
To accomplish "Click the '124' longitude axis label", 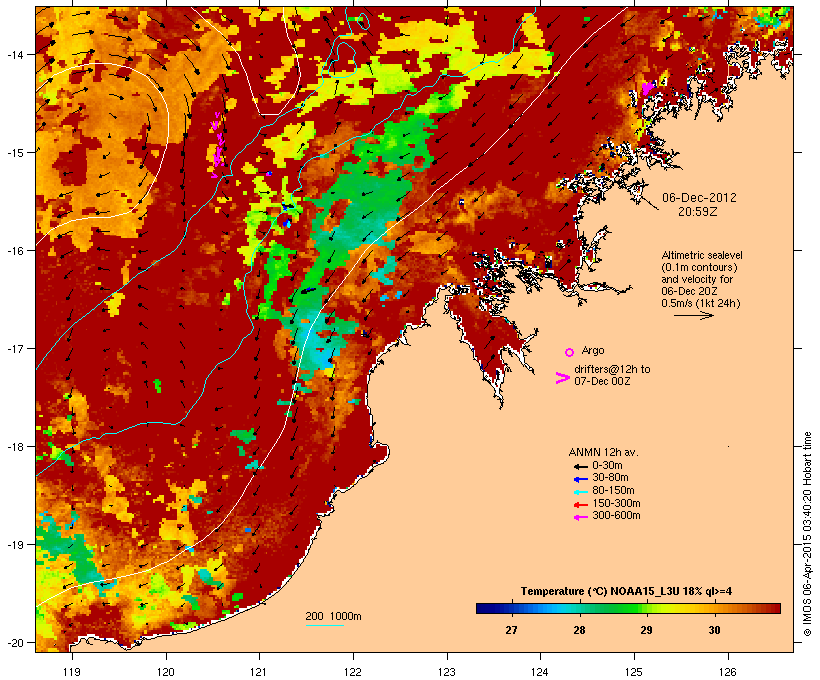I will point(540,672).
